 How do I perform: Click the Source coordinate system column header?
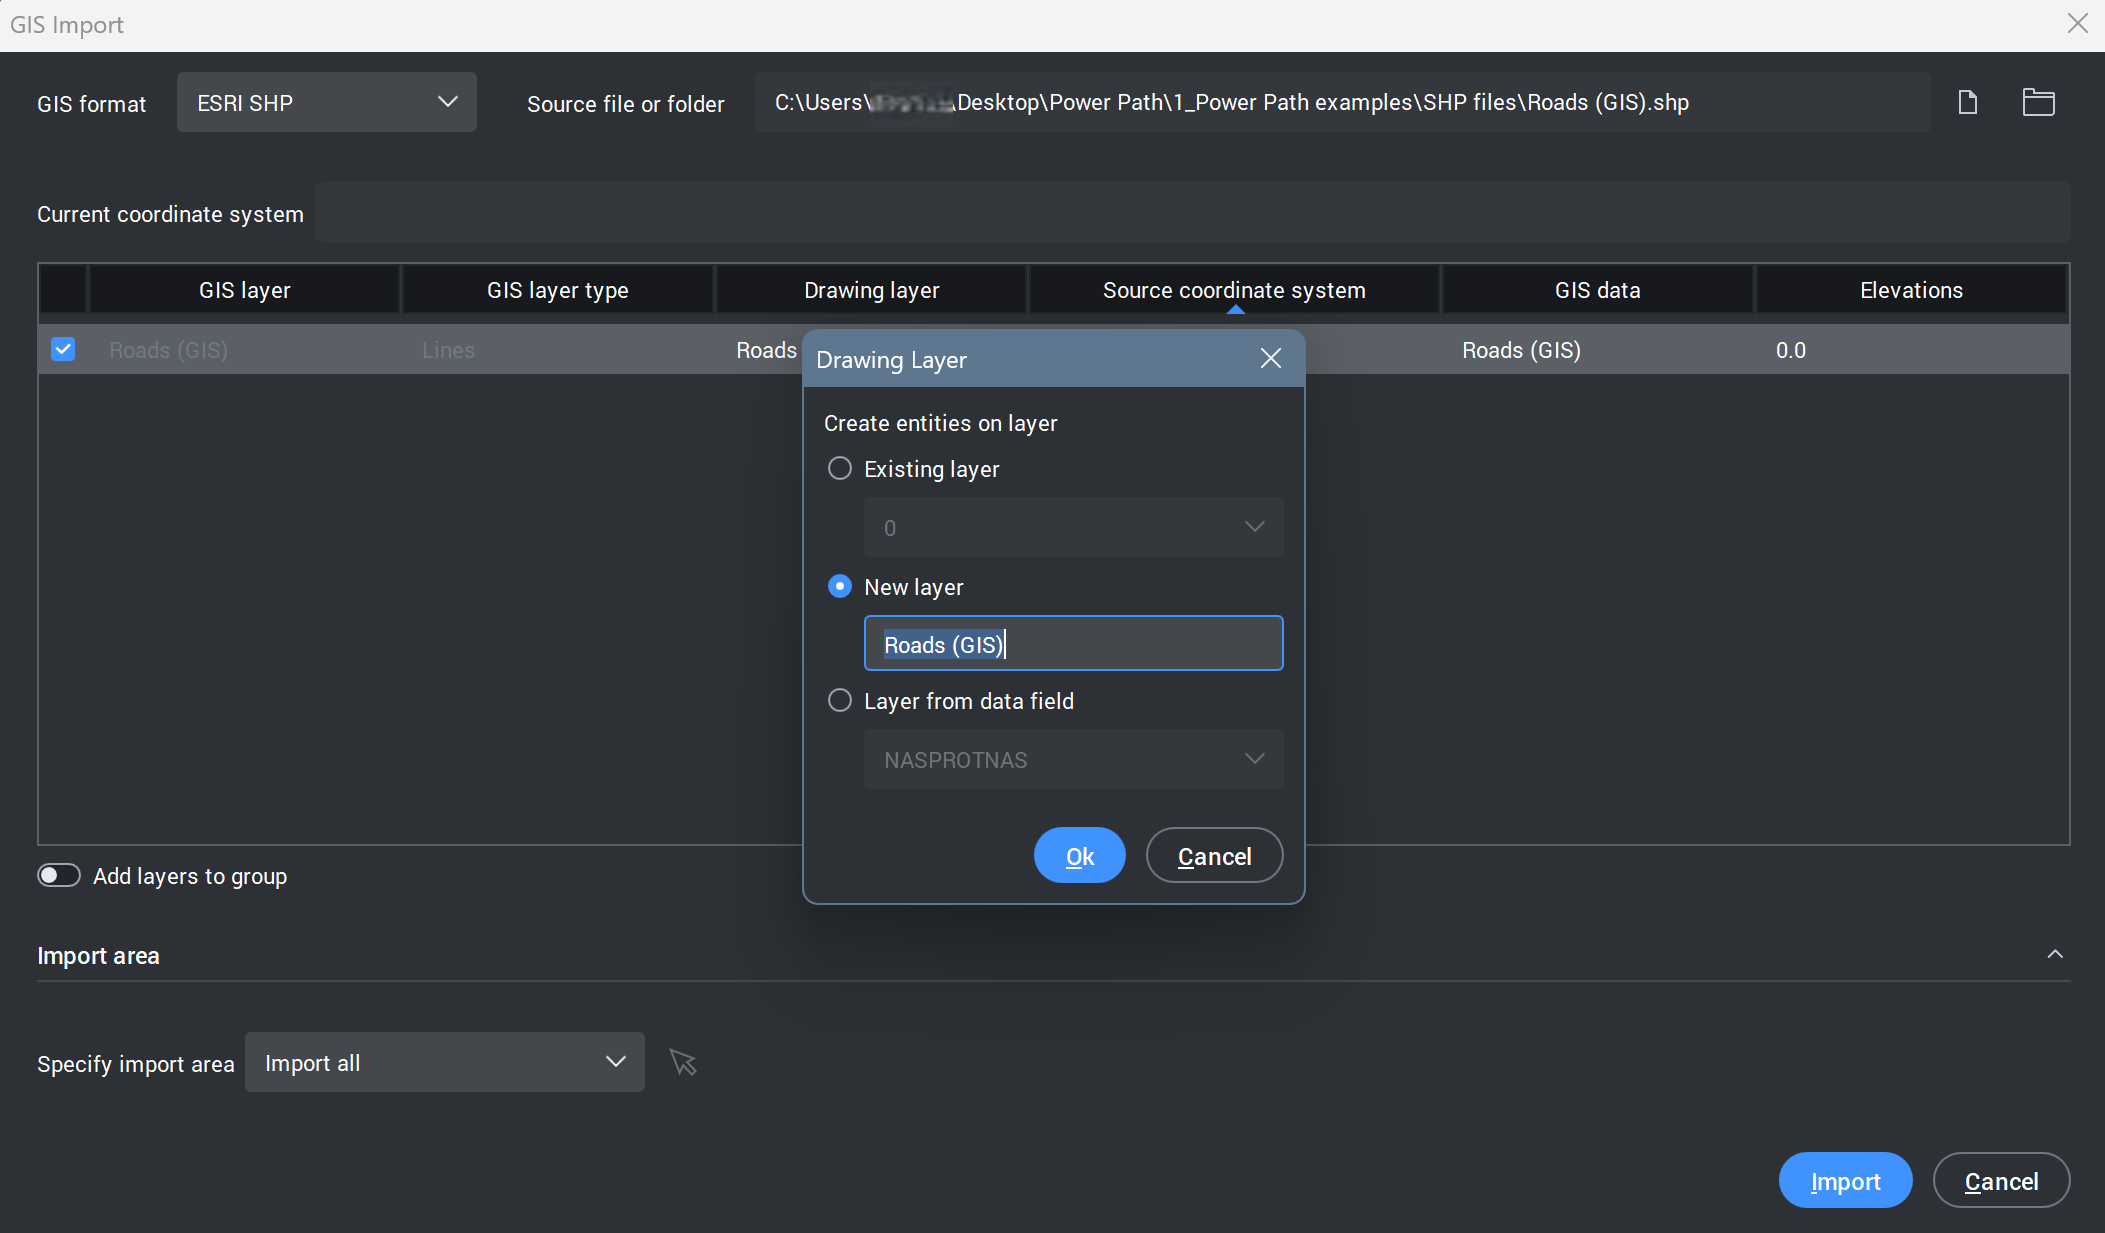point(1233,290)
